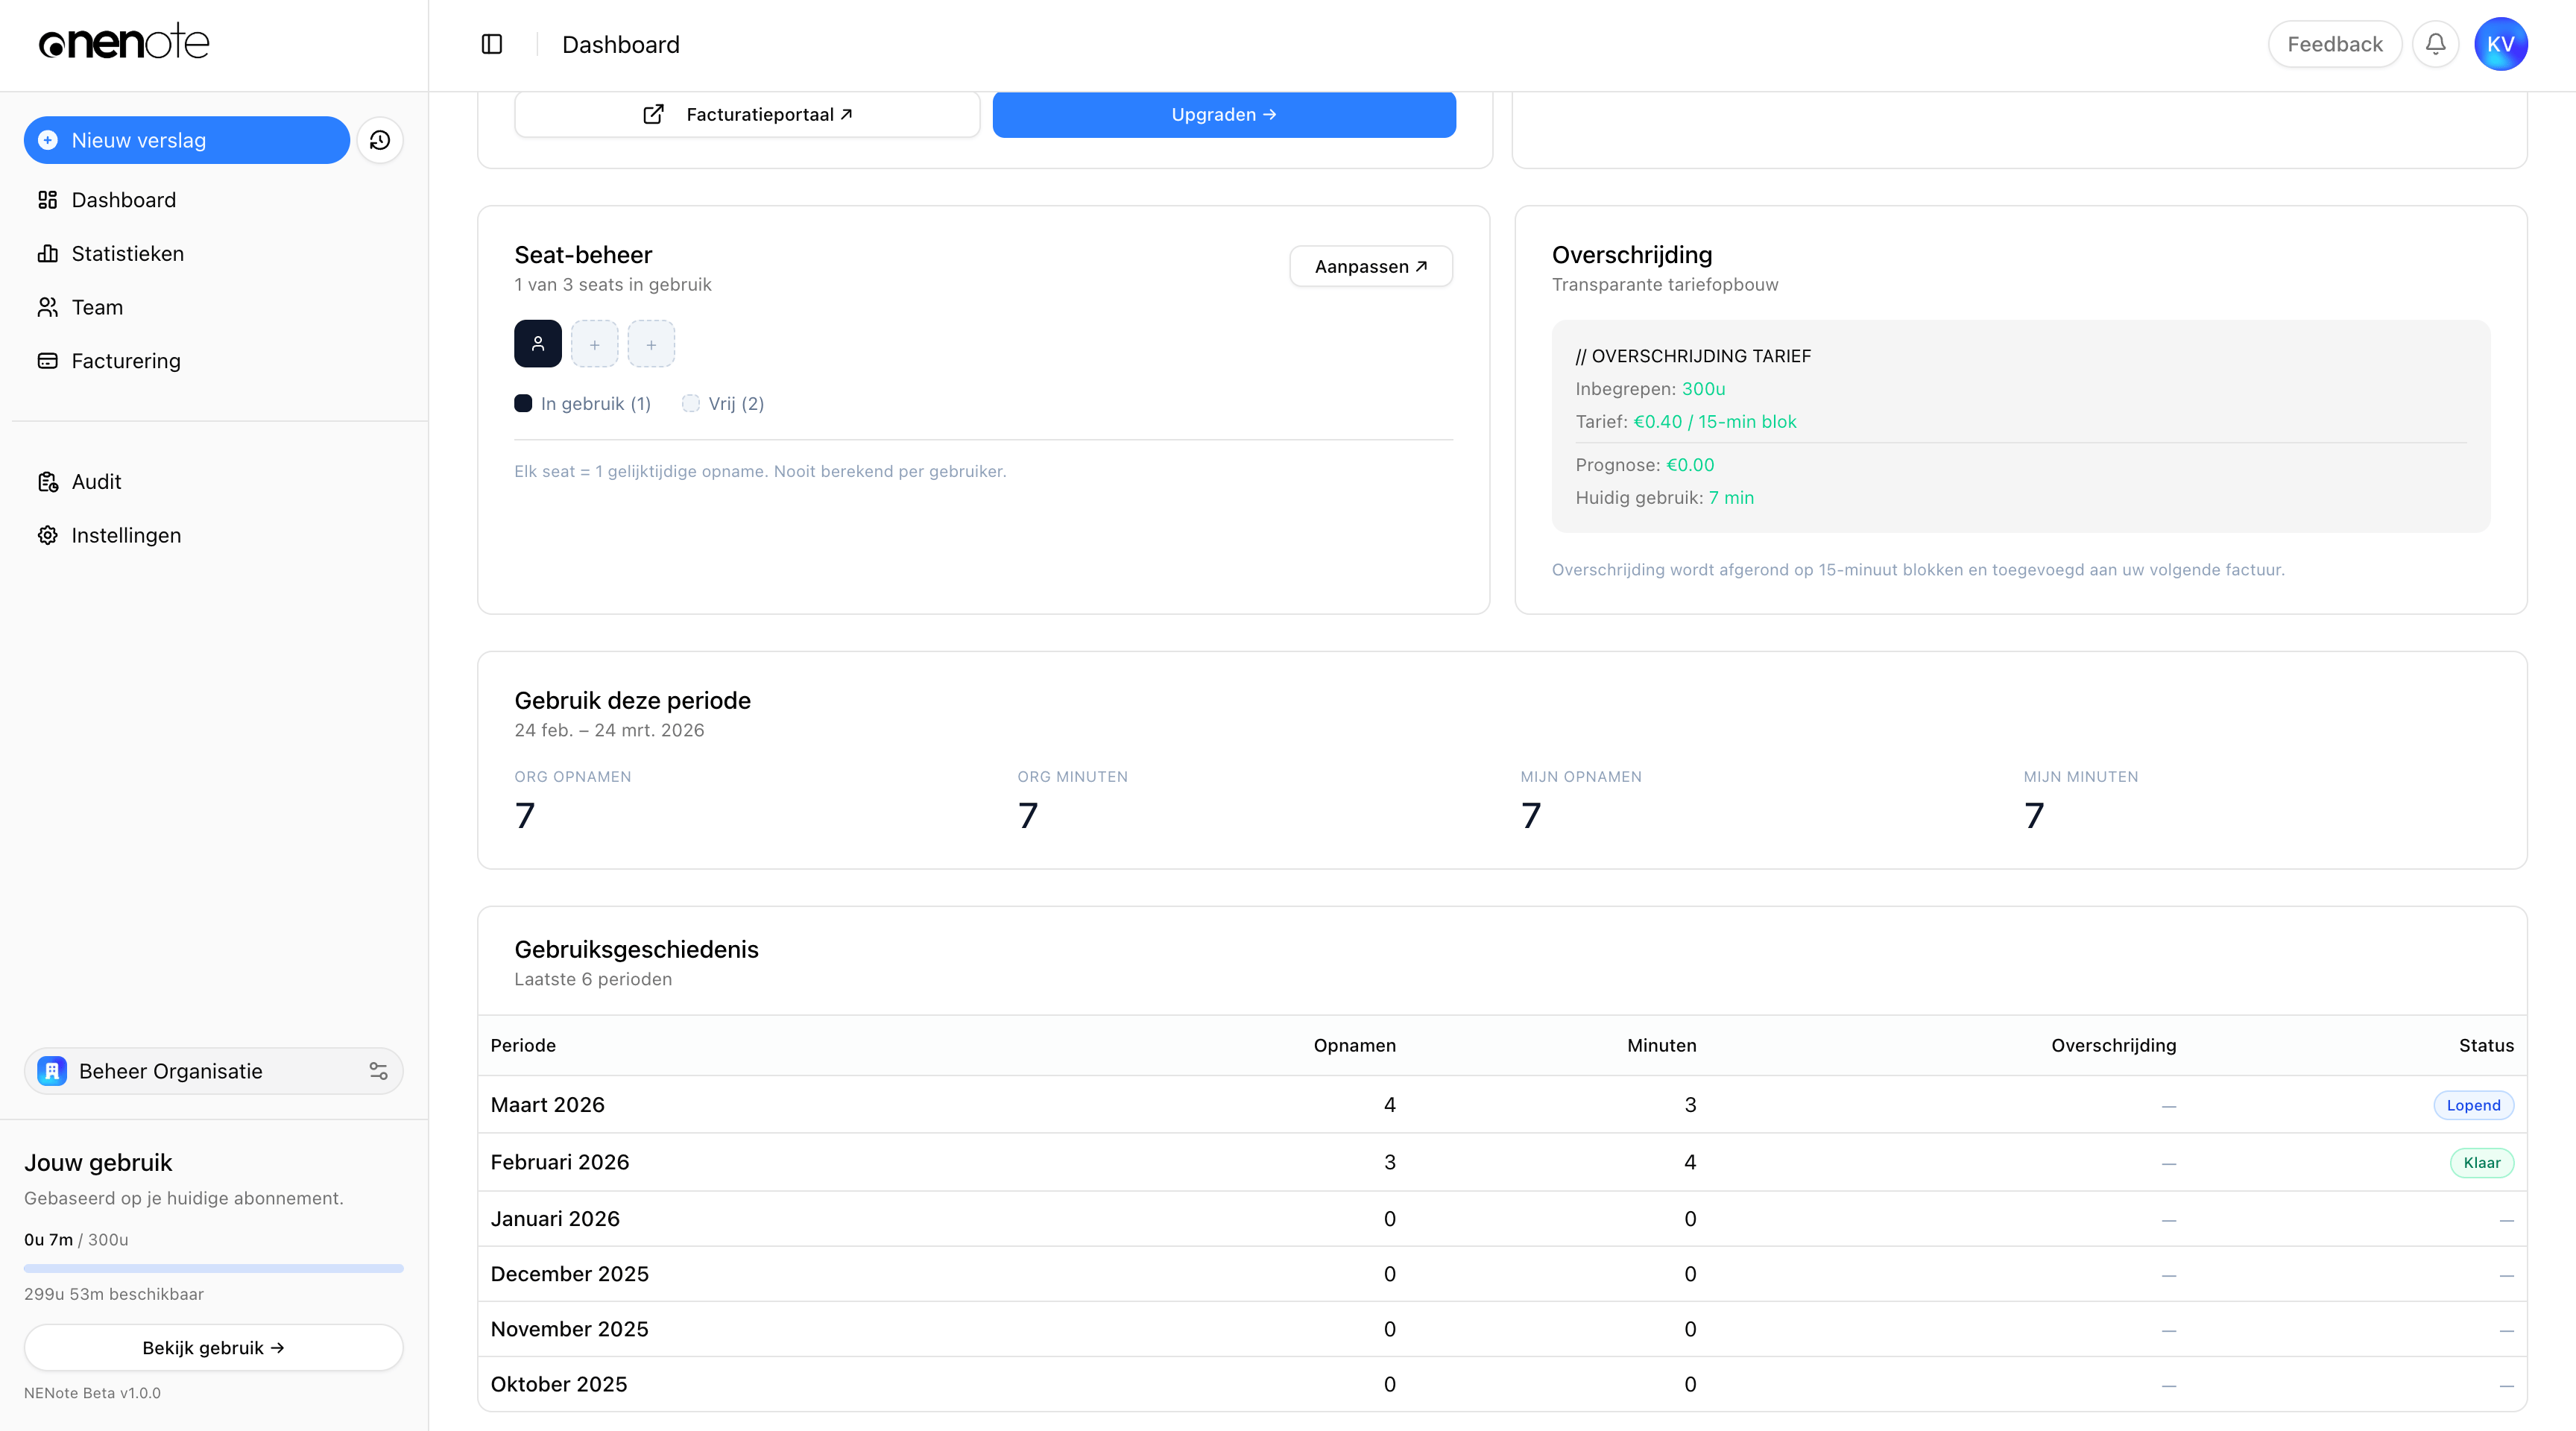Click the second empty seat plus slot
Viewport: 2576px width, 1431px height.
click(651, 344)
